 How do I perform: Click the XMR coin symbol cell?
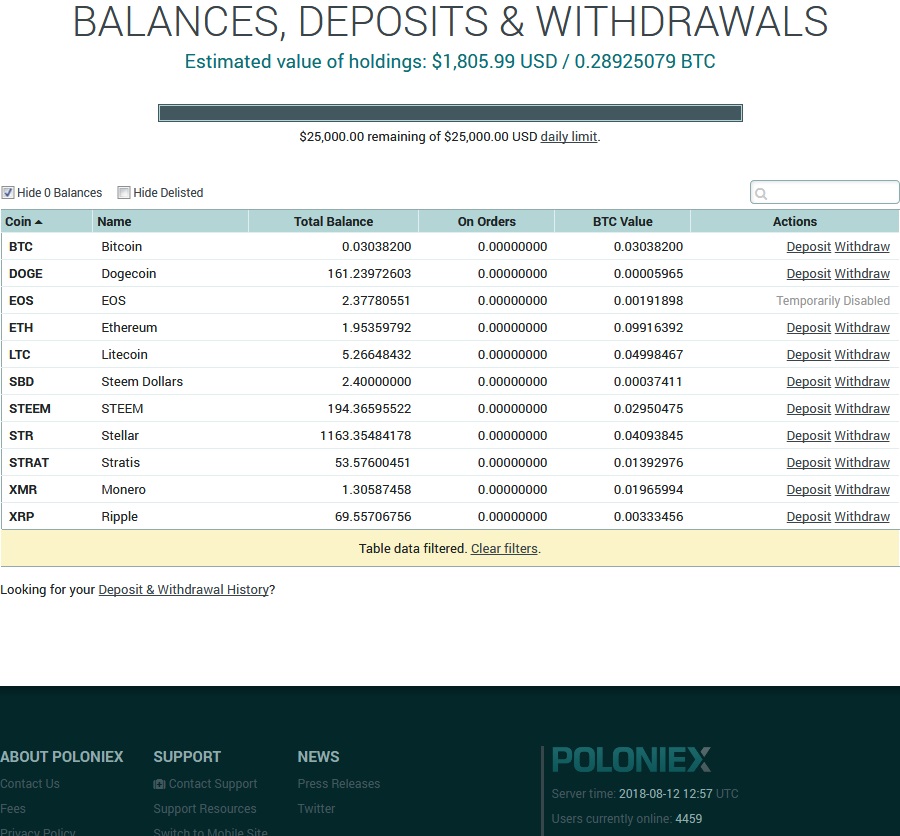pyautogui.click(x=23, y=490)
